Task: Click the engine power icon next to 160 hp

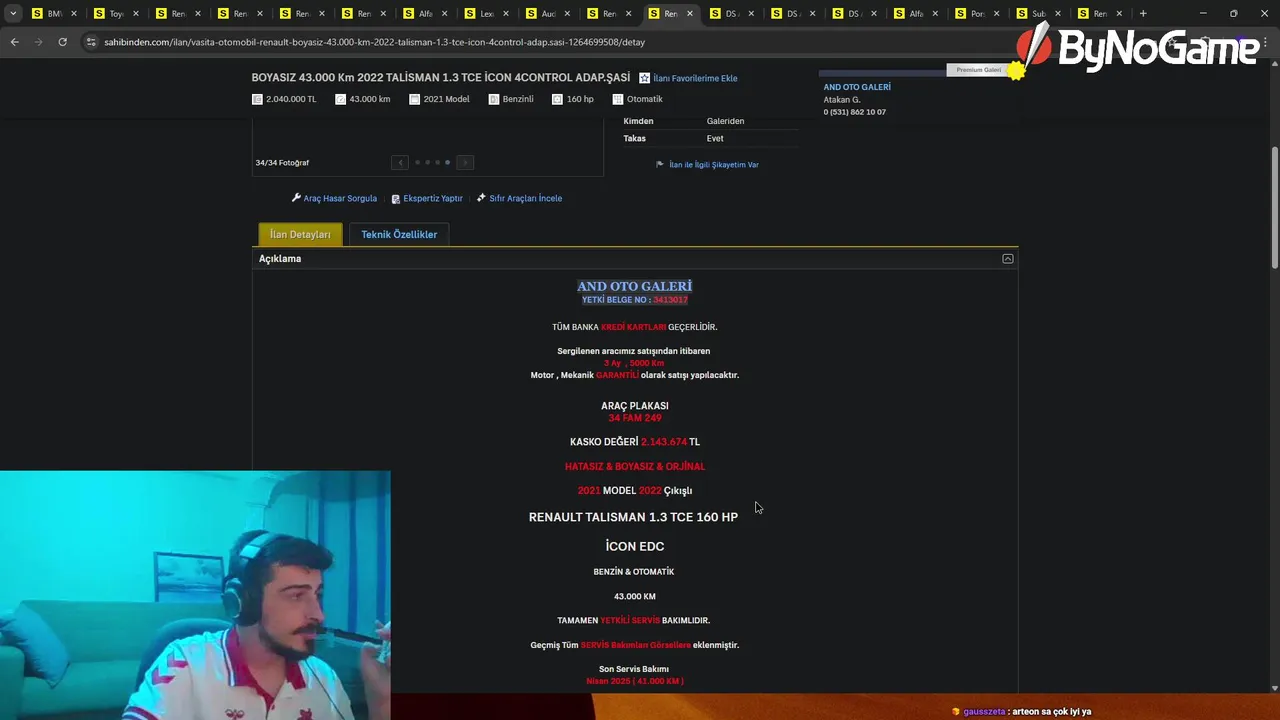Action: pos(557,99)
